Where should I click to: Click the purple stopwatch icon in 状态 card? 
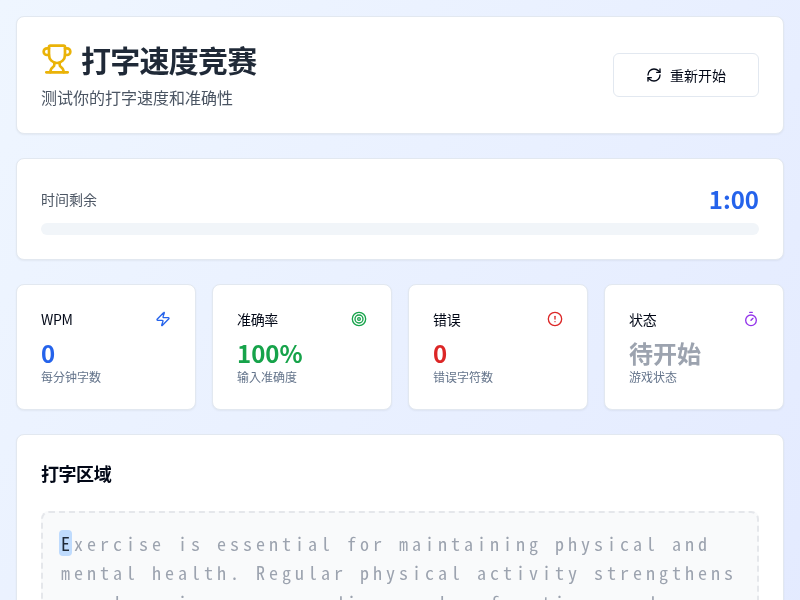coord(751,319)
